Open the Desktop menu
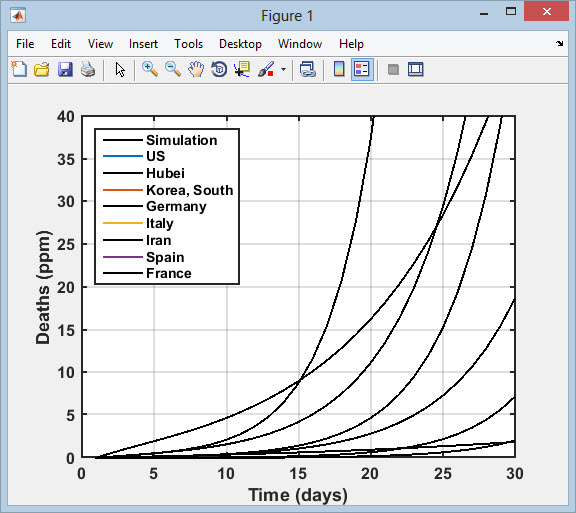This screenshot has width=576, height=513. tap(240, 44)
